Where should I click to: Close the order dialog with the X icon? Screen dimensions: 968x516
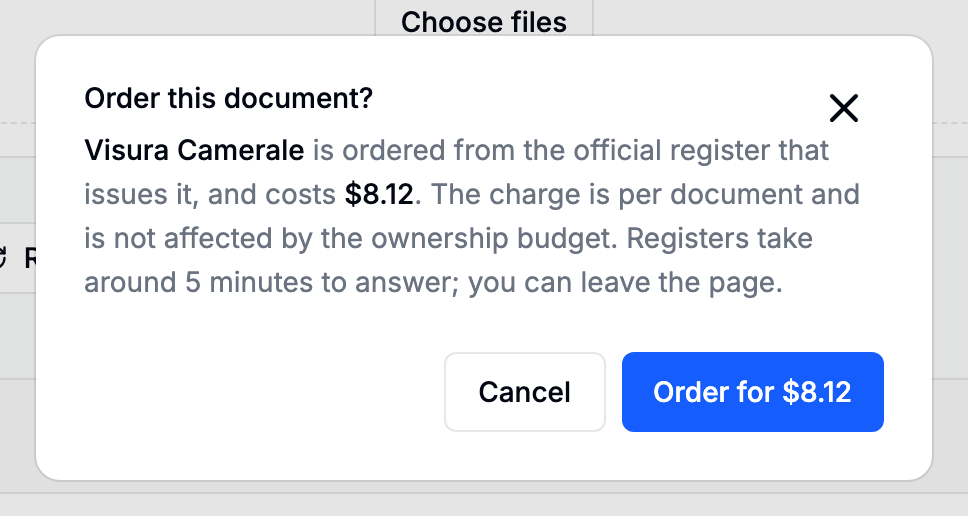click(843, 109)
